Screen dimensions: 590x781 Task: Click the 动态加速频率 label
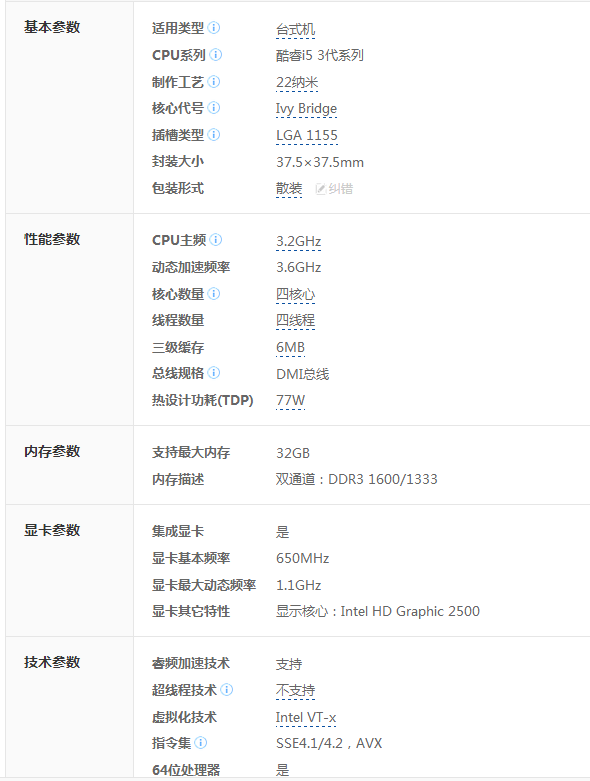click(x=191, y=267)
